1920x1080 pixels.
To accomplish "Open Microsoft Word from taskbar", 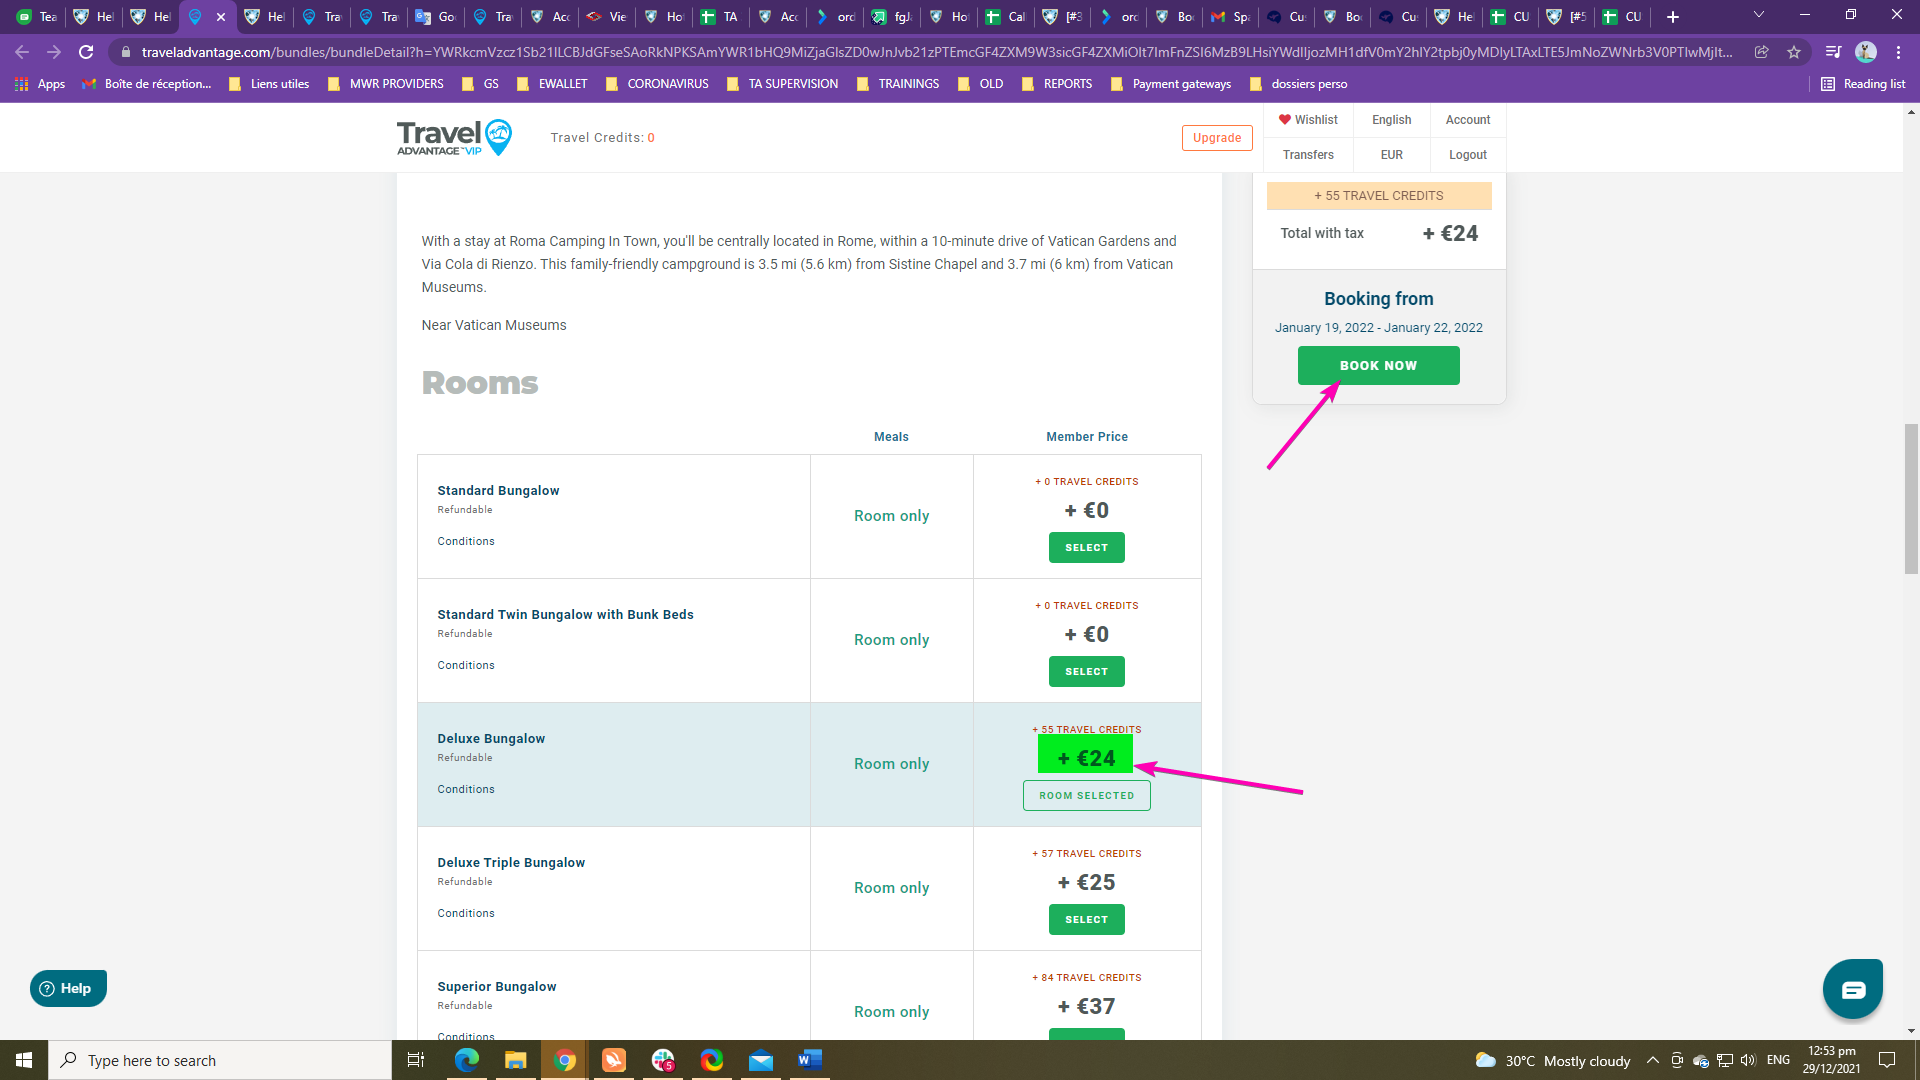I will pos(809,1060).
